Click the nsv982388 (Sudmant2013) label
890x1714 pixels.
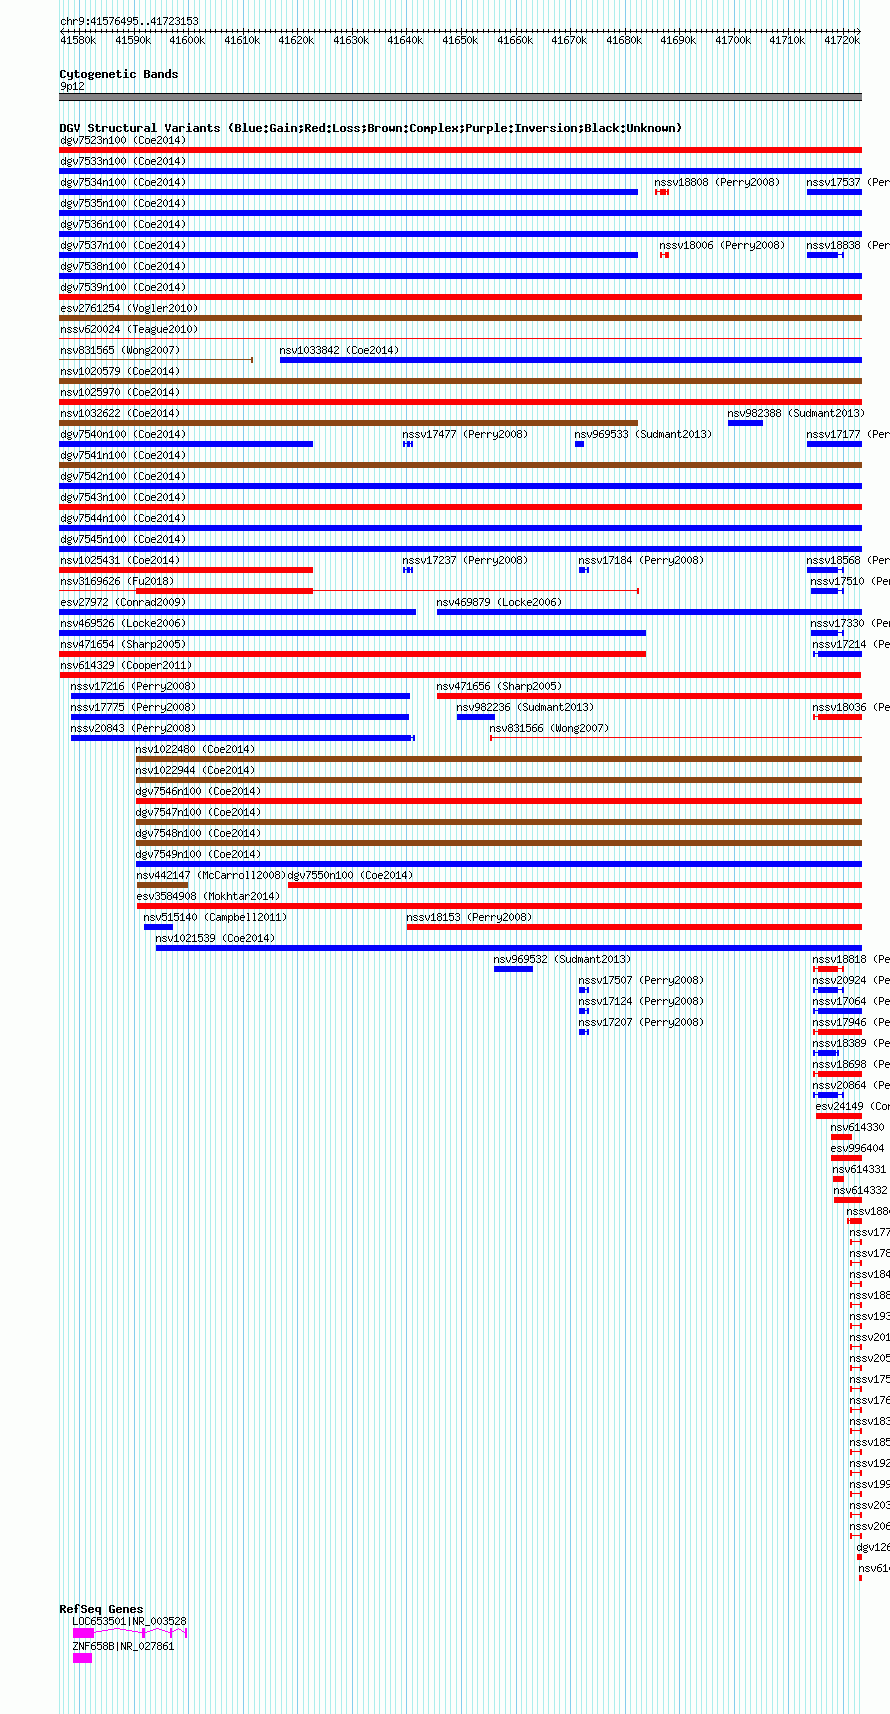point(796,413)
